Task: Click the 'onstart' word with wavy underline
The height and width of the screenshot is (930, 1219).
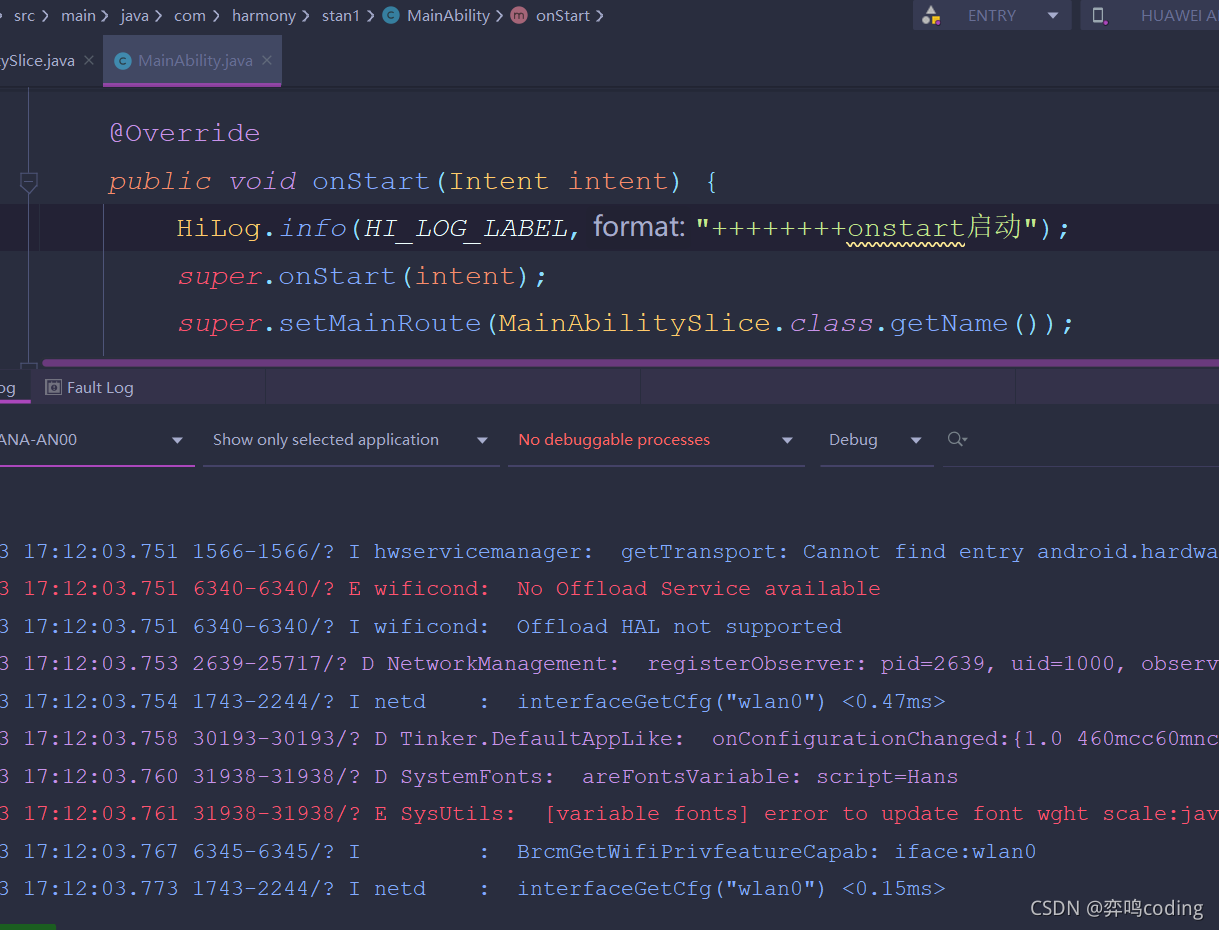Action: pos(905,229)
